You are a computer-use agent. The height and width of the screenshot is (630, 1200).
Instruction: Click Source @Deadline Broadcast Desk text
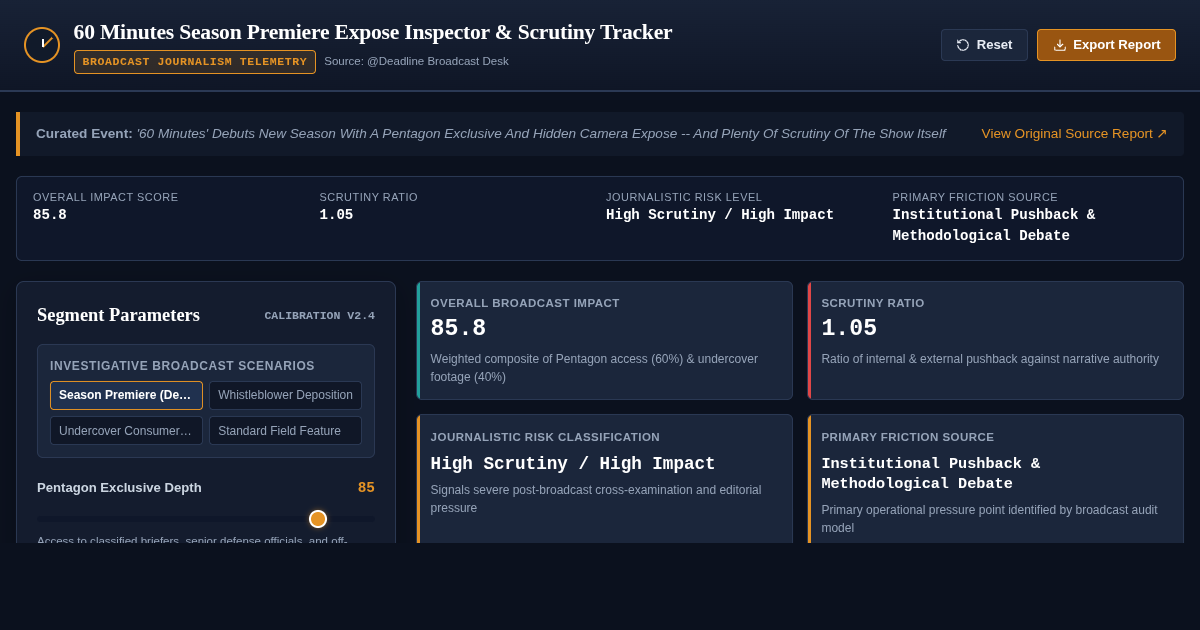(x=416, y=61)
